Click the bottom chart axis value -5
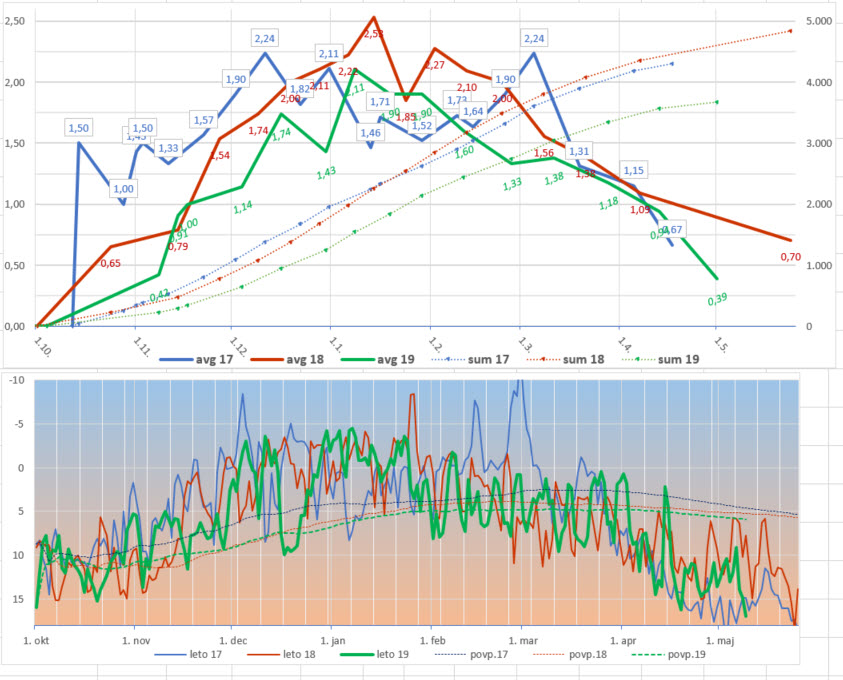The width and height of the screenshot is (843, 680). [19, 424]
